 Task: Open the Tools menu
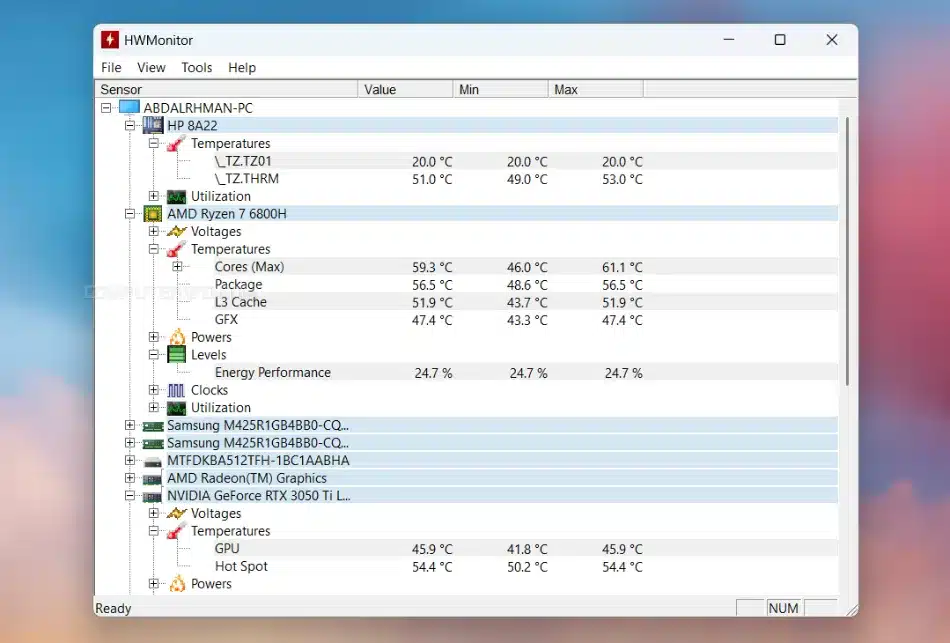[x=197, y=68]
